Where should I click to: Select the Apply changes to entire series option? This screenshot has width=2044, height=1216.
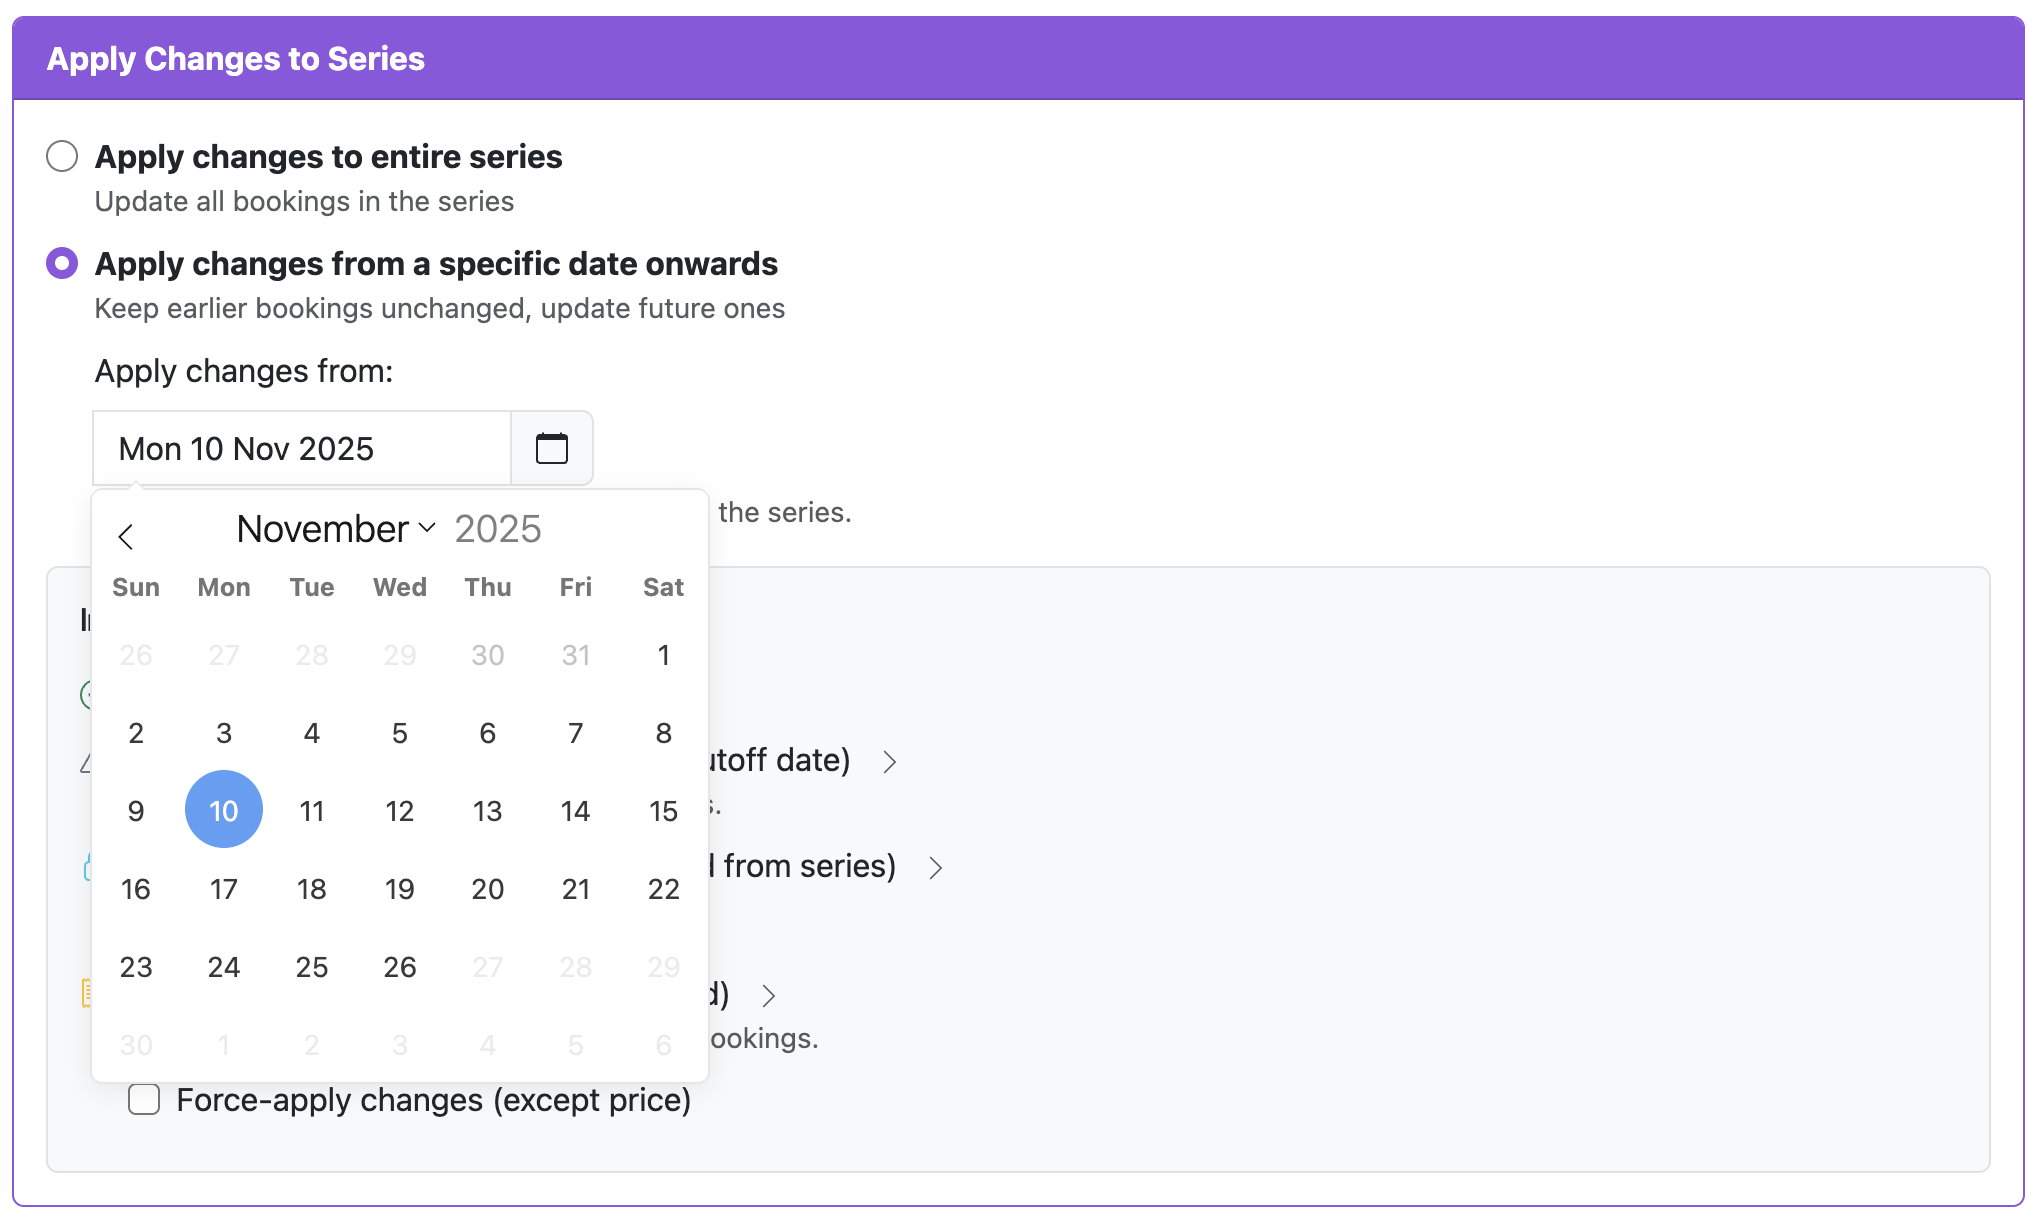pyautogui.click(x=62, y=156)
